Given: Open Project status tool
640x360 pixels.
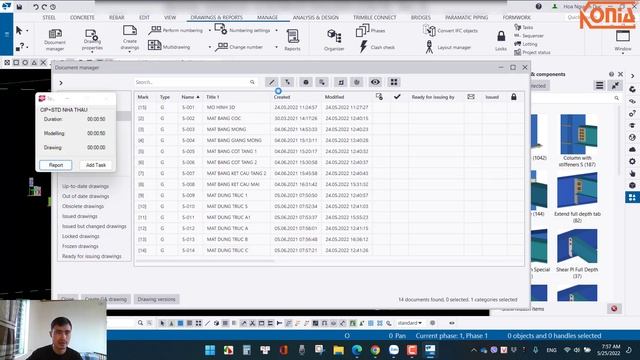Looking at the screenshot, I should [x=532, y=52].
